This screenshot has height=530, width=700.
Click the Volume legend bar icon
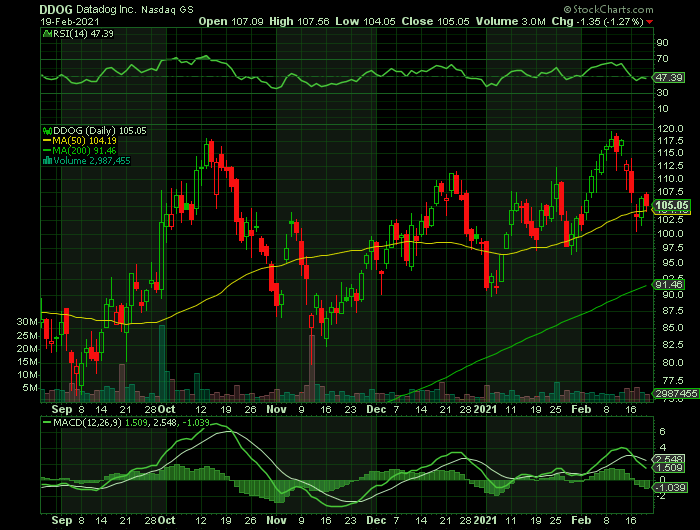[46, 160]
